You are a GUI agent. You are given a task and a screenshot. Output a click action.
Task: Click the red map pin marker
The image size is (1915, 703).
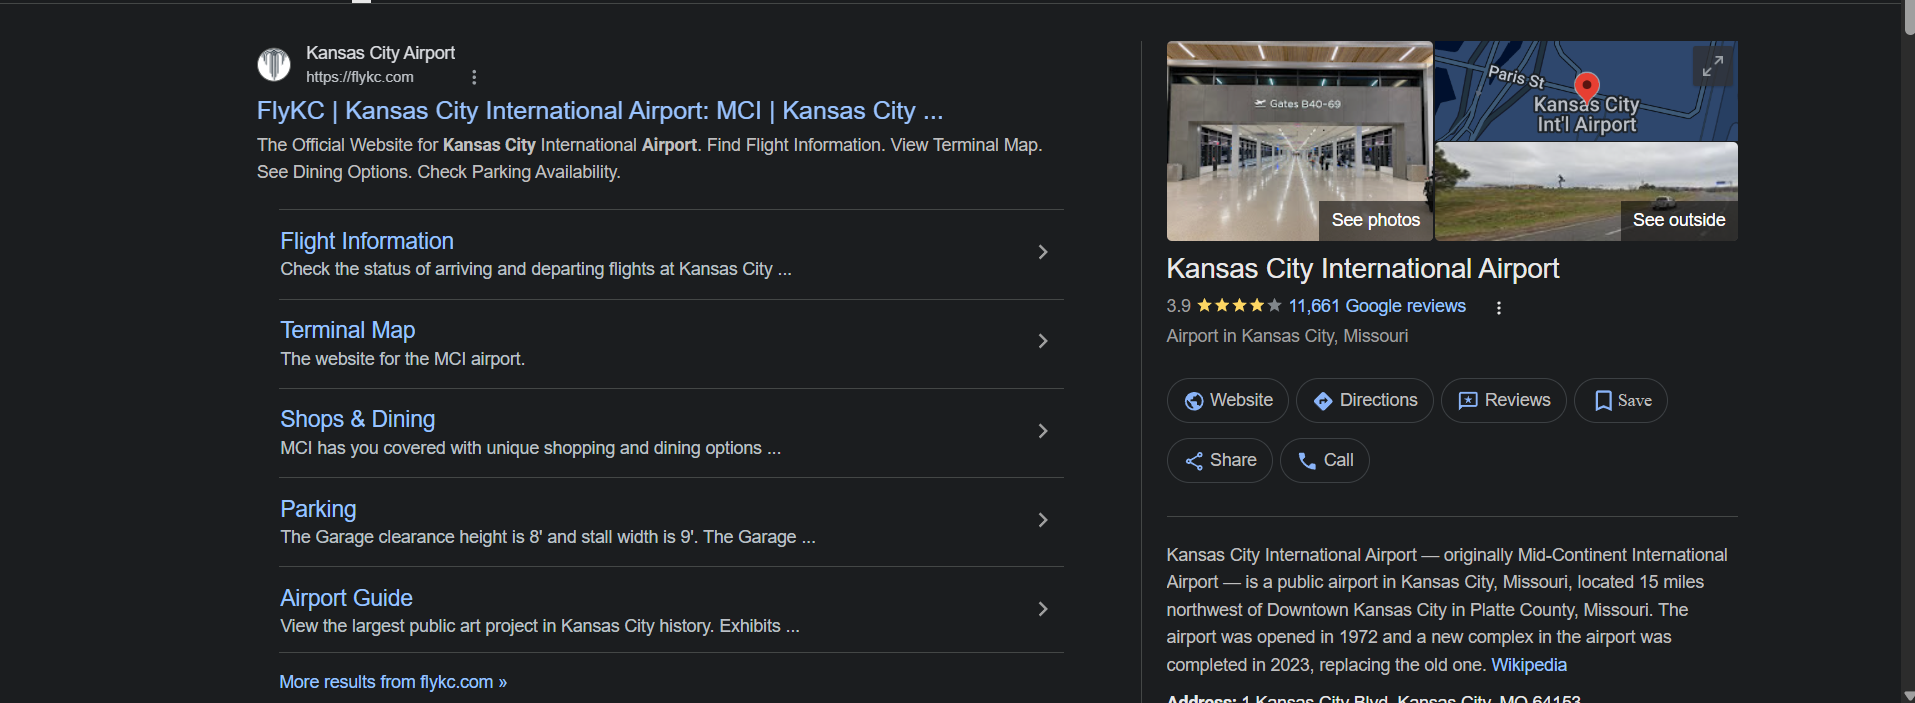[1586, 88]
